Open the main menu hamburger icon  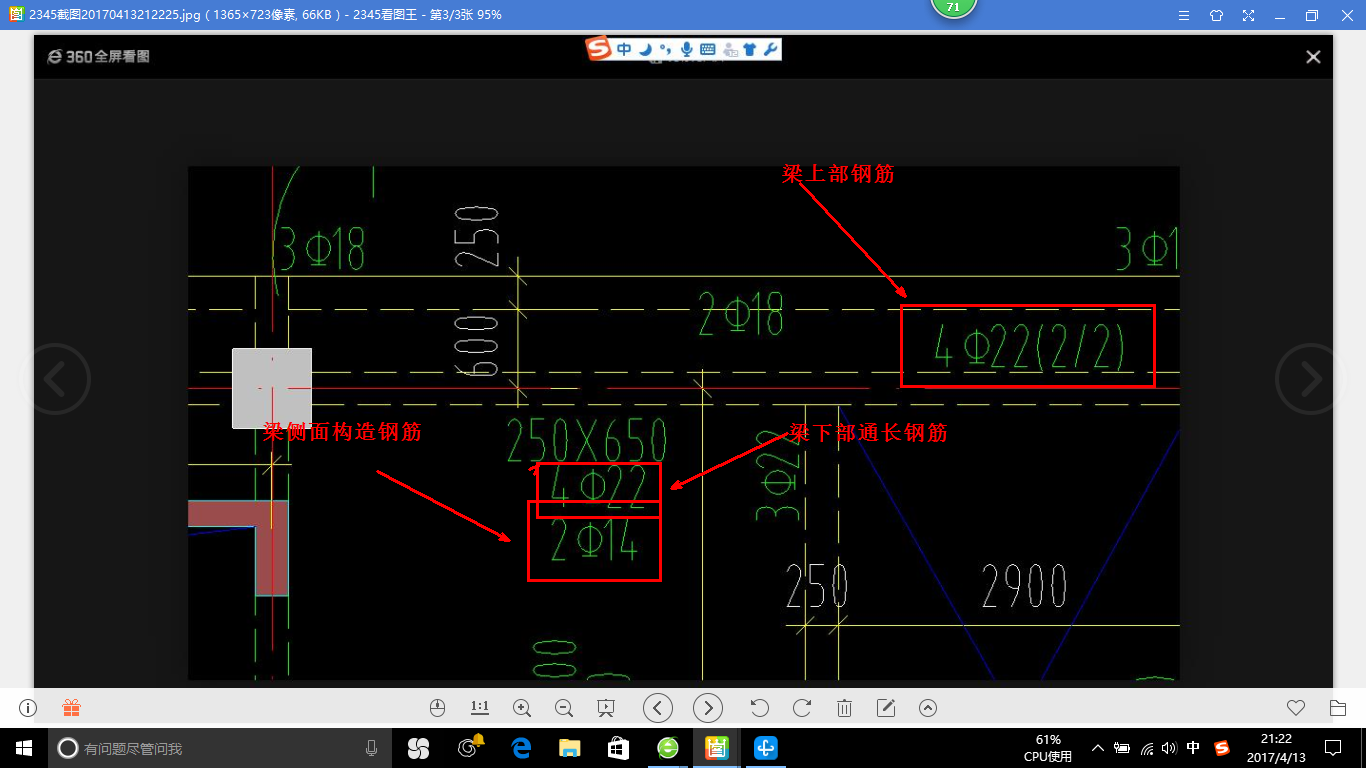pyautogui.click(x=1184, y=15)
